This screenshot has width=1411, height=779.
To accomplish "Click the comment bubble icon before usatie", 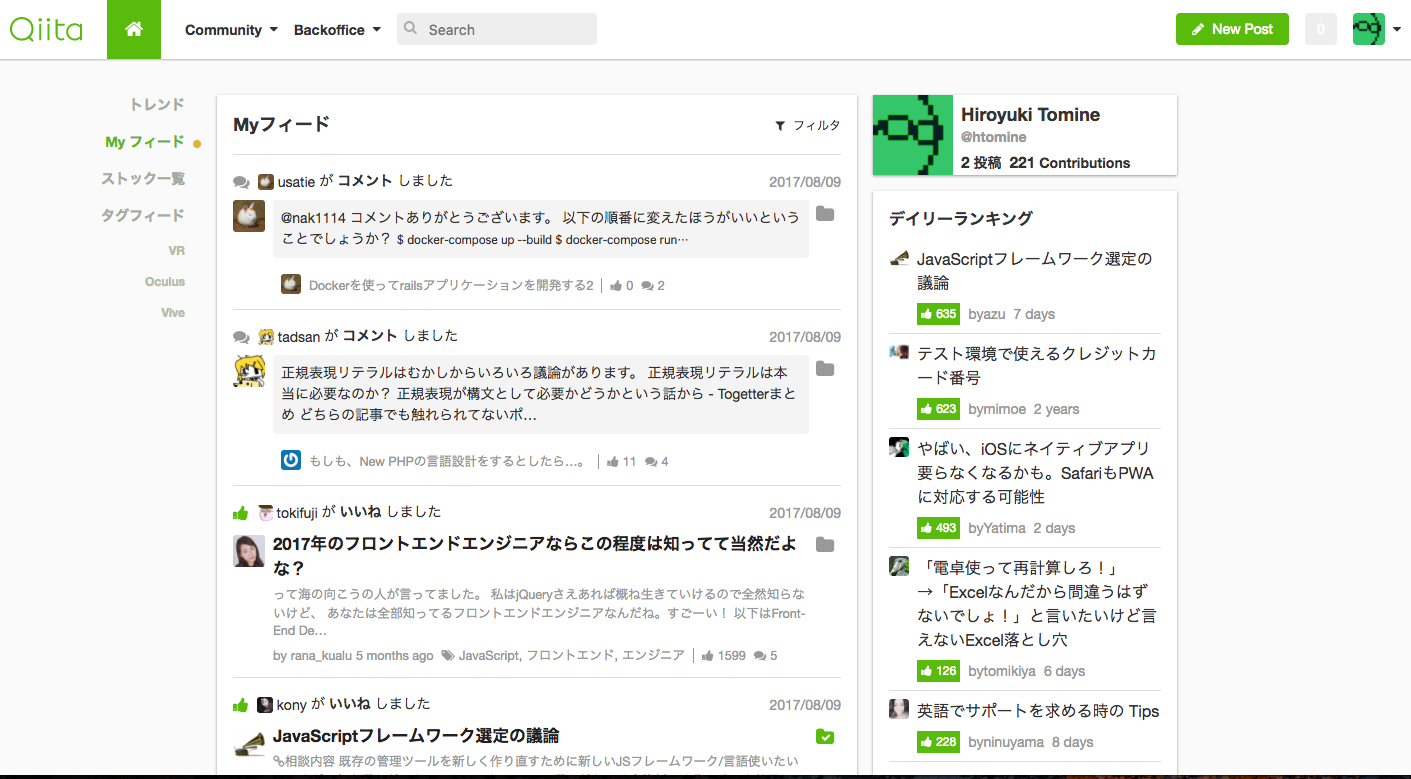I will click(241, 182).
